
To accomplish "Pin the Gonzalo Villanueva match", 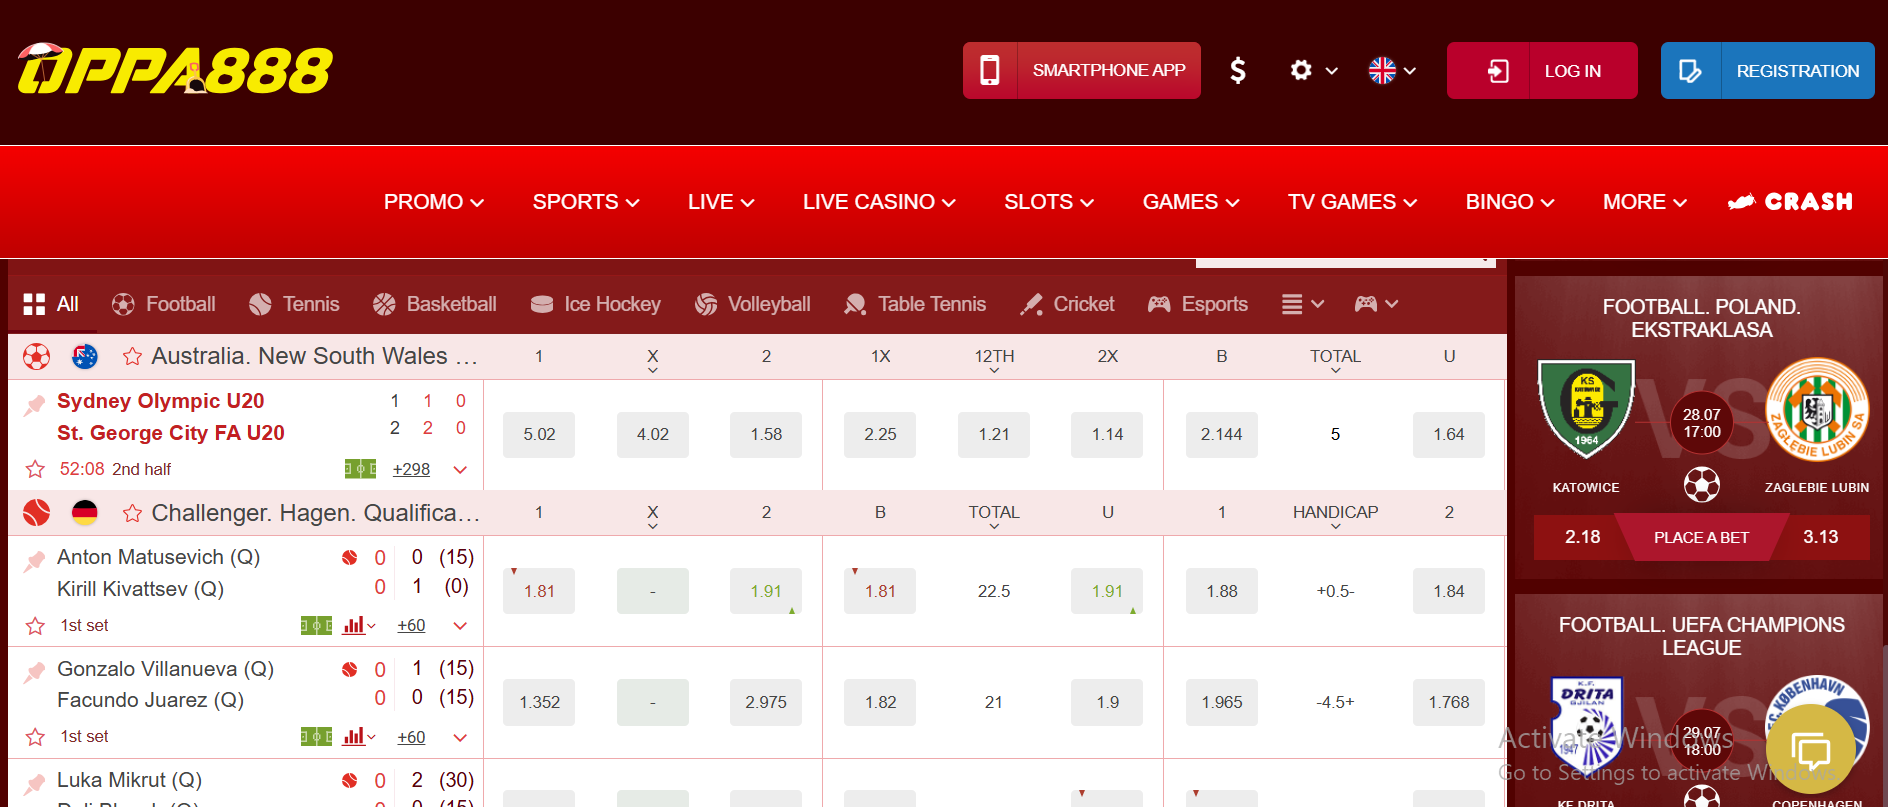I will tap(35, 672).
